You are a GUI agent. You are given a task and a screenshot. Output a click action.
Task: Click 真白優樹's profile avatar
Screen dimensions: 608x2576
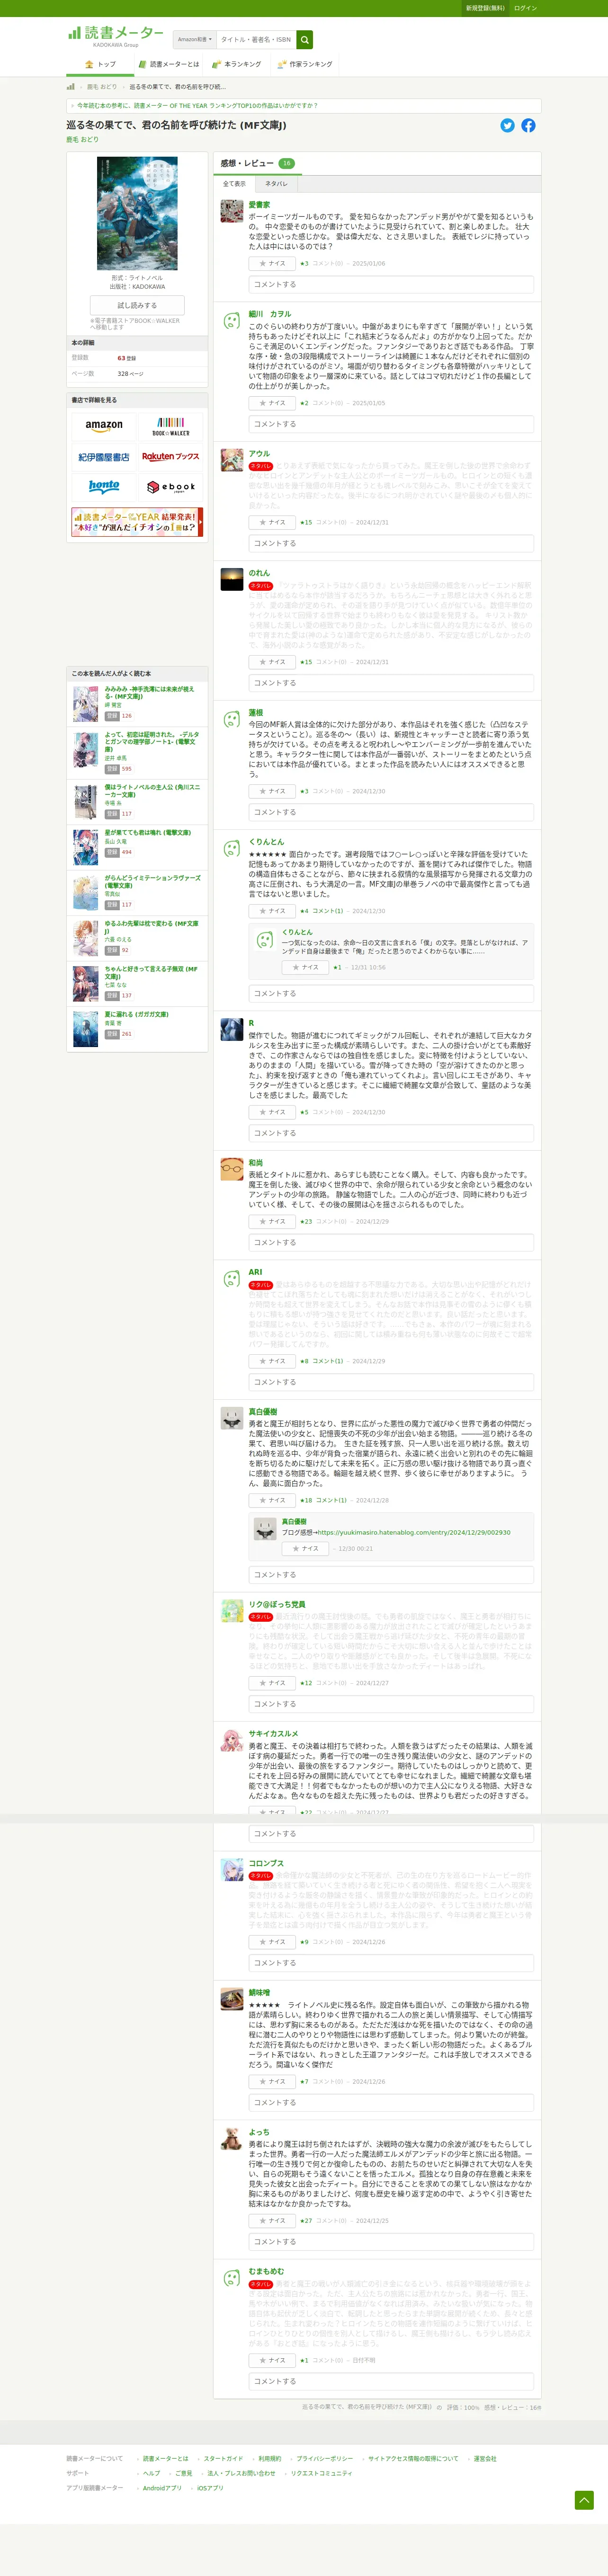(232, 1418)
